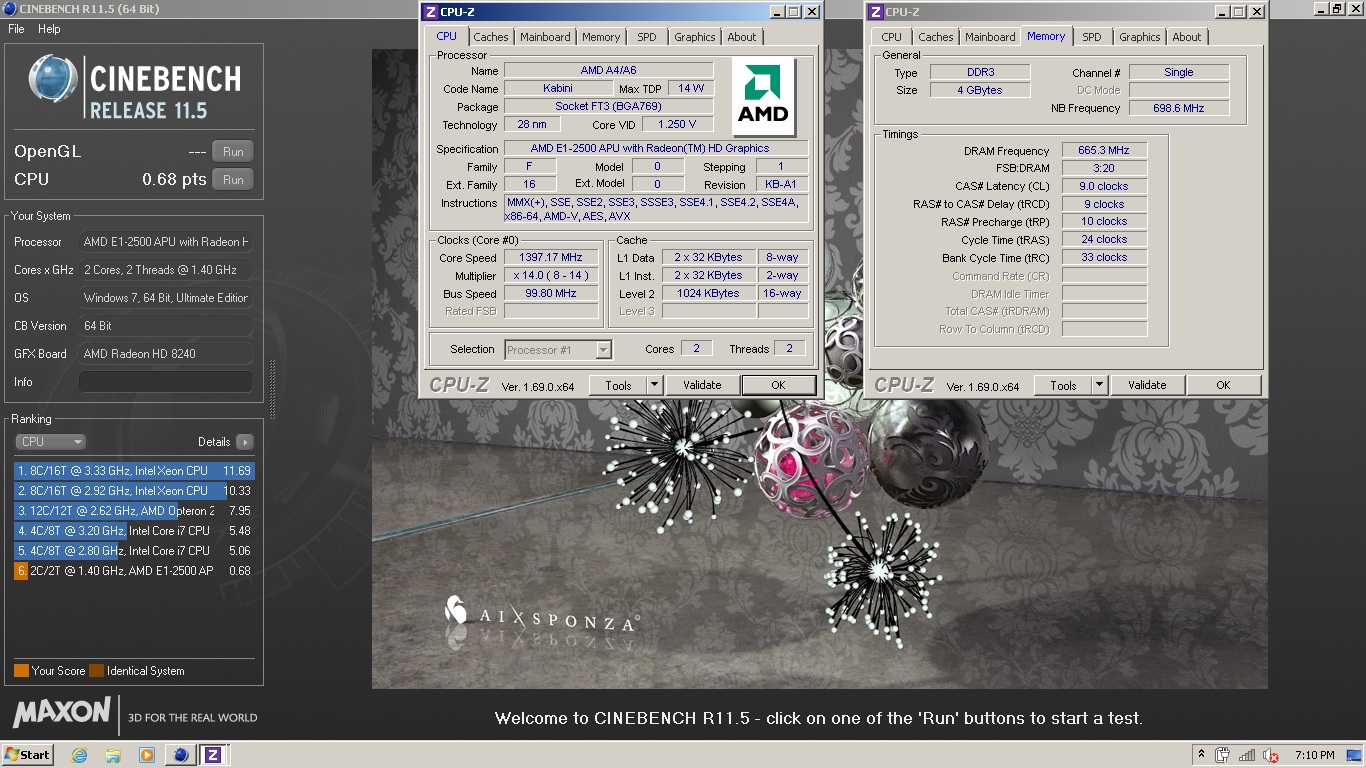
Task: Click the Info input field
Action: tap(166, 382)
